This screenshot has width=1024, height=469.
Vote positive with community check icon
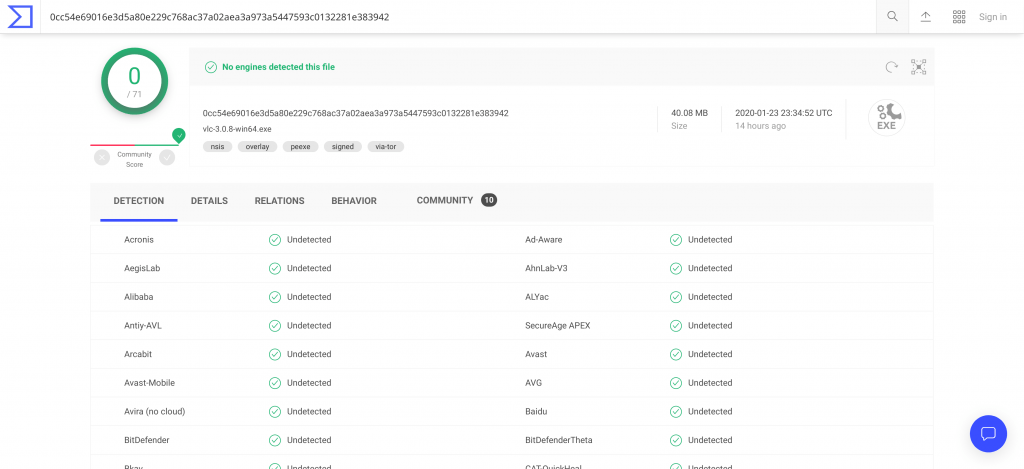click(167, 157)
